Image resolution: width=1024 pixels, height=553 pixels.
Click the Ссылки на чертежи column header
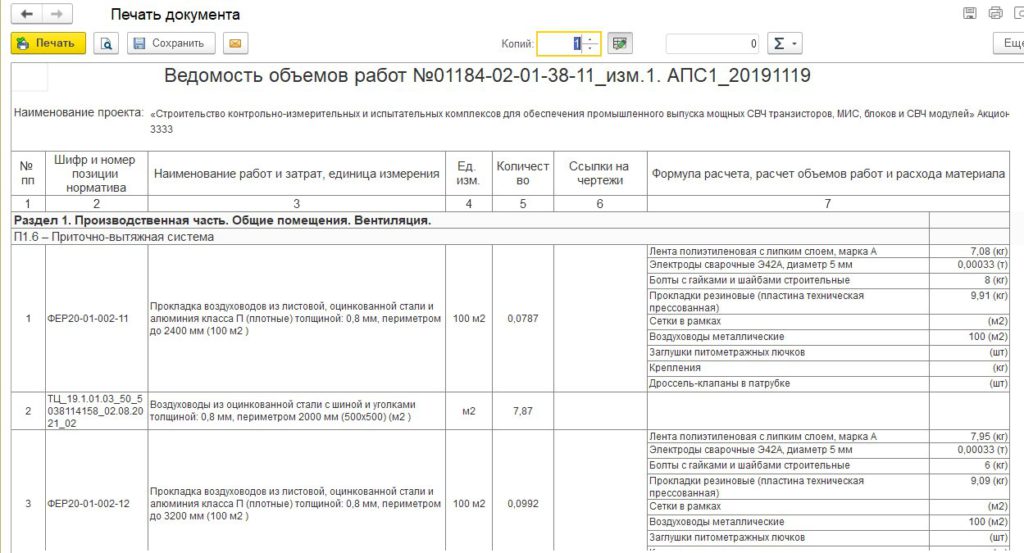click(600, 174)
